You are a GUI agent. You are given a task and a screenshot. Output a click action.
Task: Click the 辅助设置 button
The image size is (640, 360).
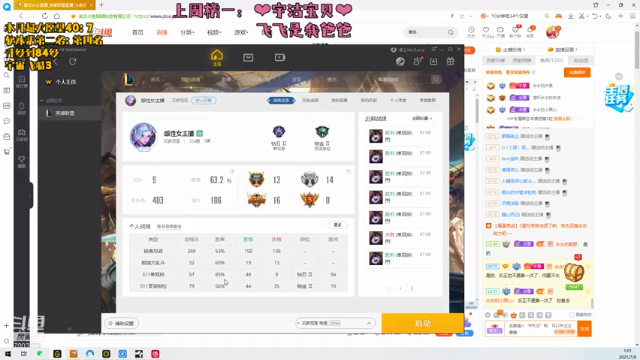(x=121, y=323)
